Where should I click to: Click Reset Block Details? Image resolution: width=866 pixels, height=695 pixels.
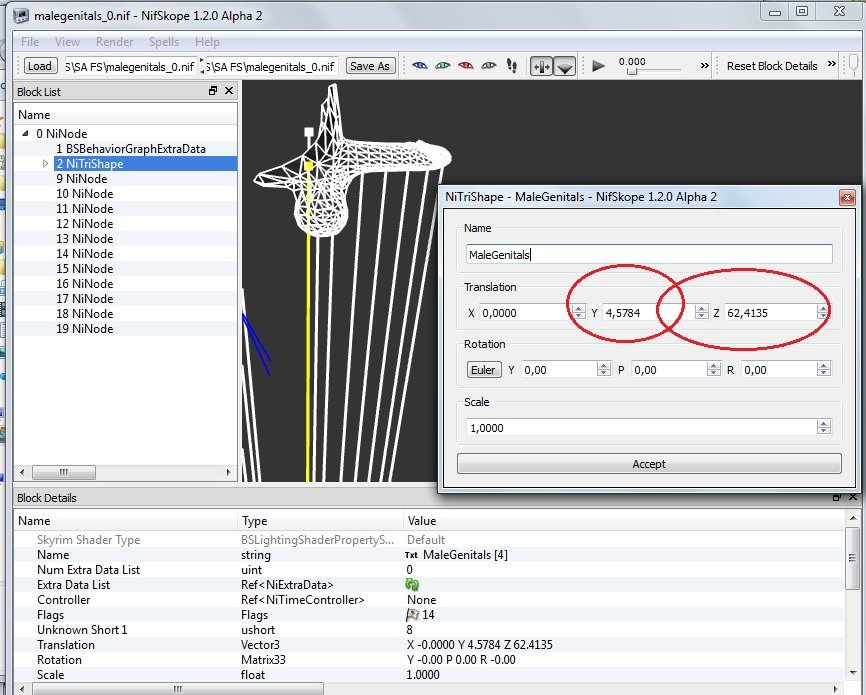pyautogui.click(x=772, y=66)
